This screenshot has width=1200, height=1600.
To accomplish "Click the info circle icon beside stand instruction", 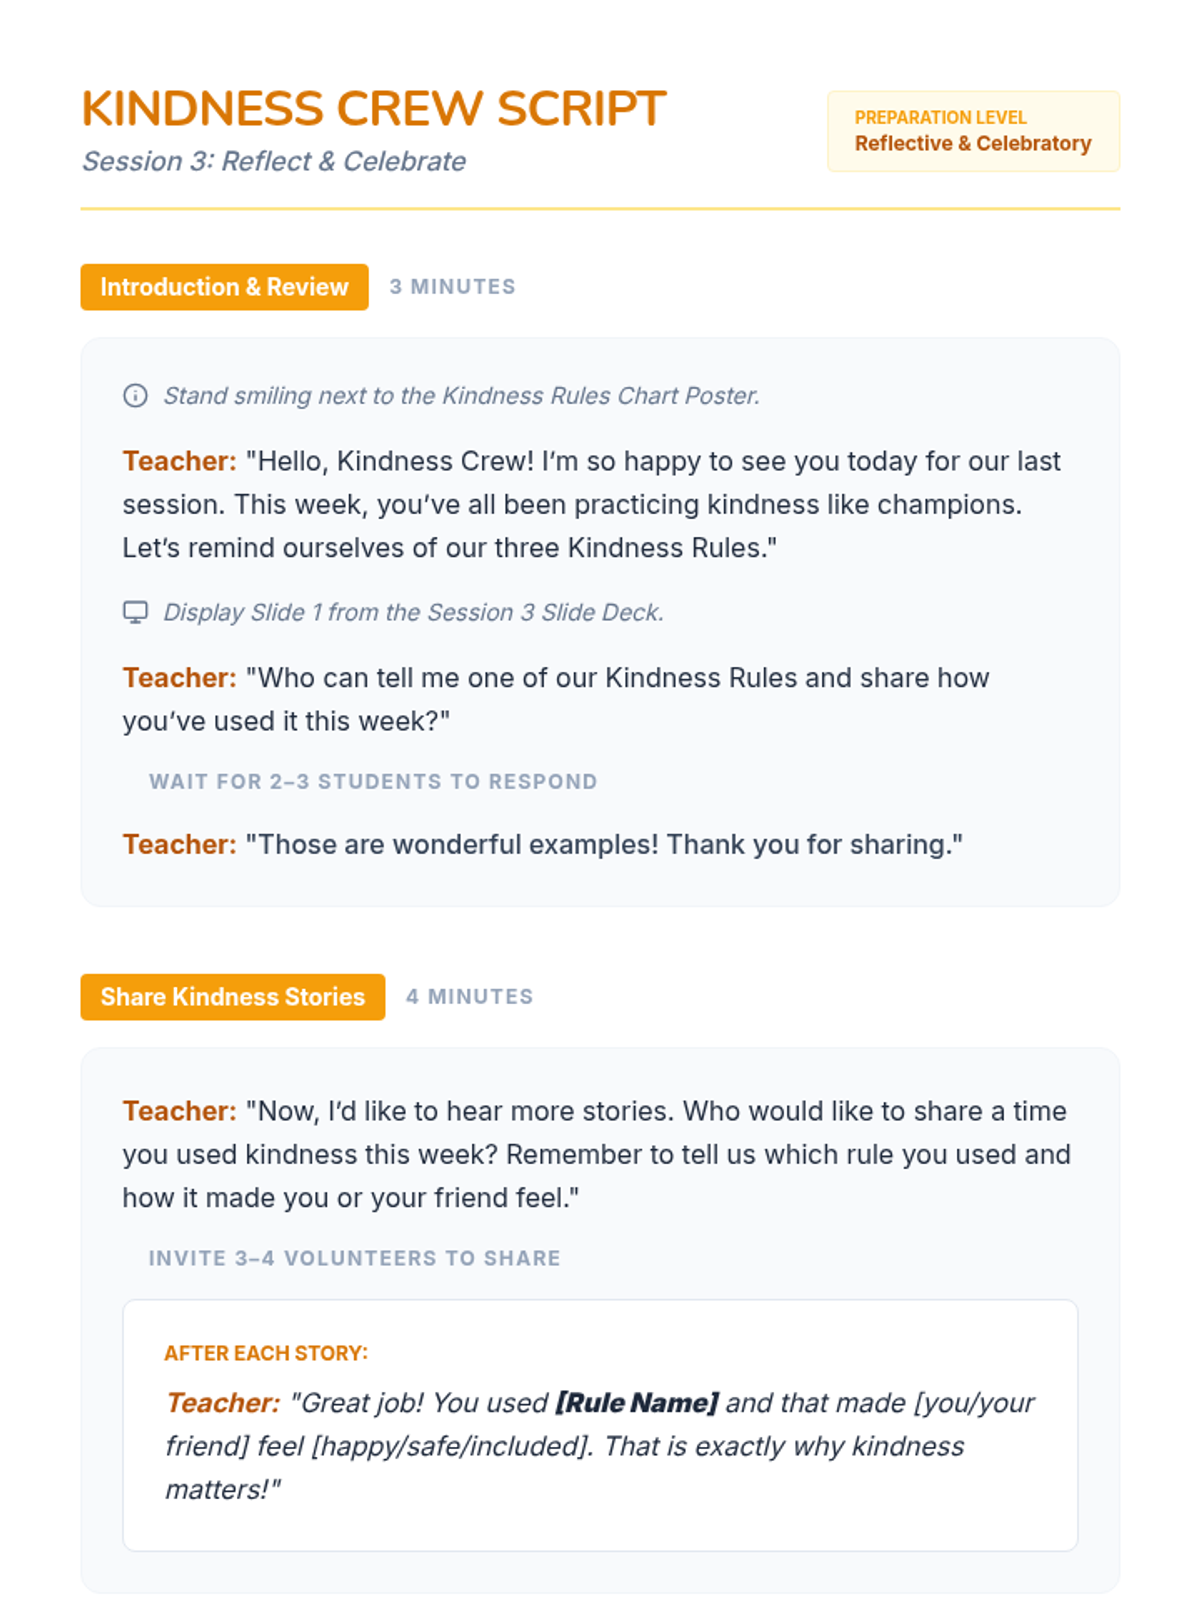I will [135, 396].
